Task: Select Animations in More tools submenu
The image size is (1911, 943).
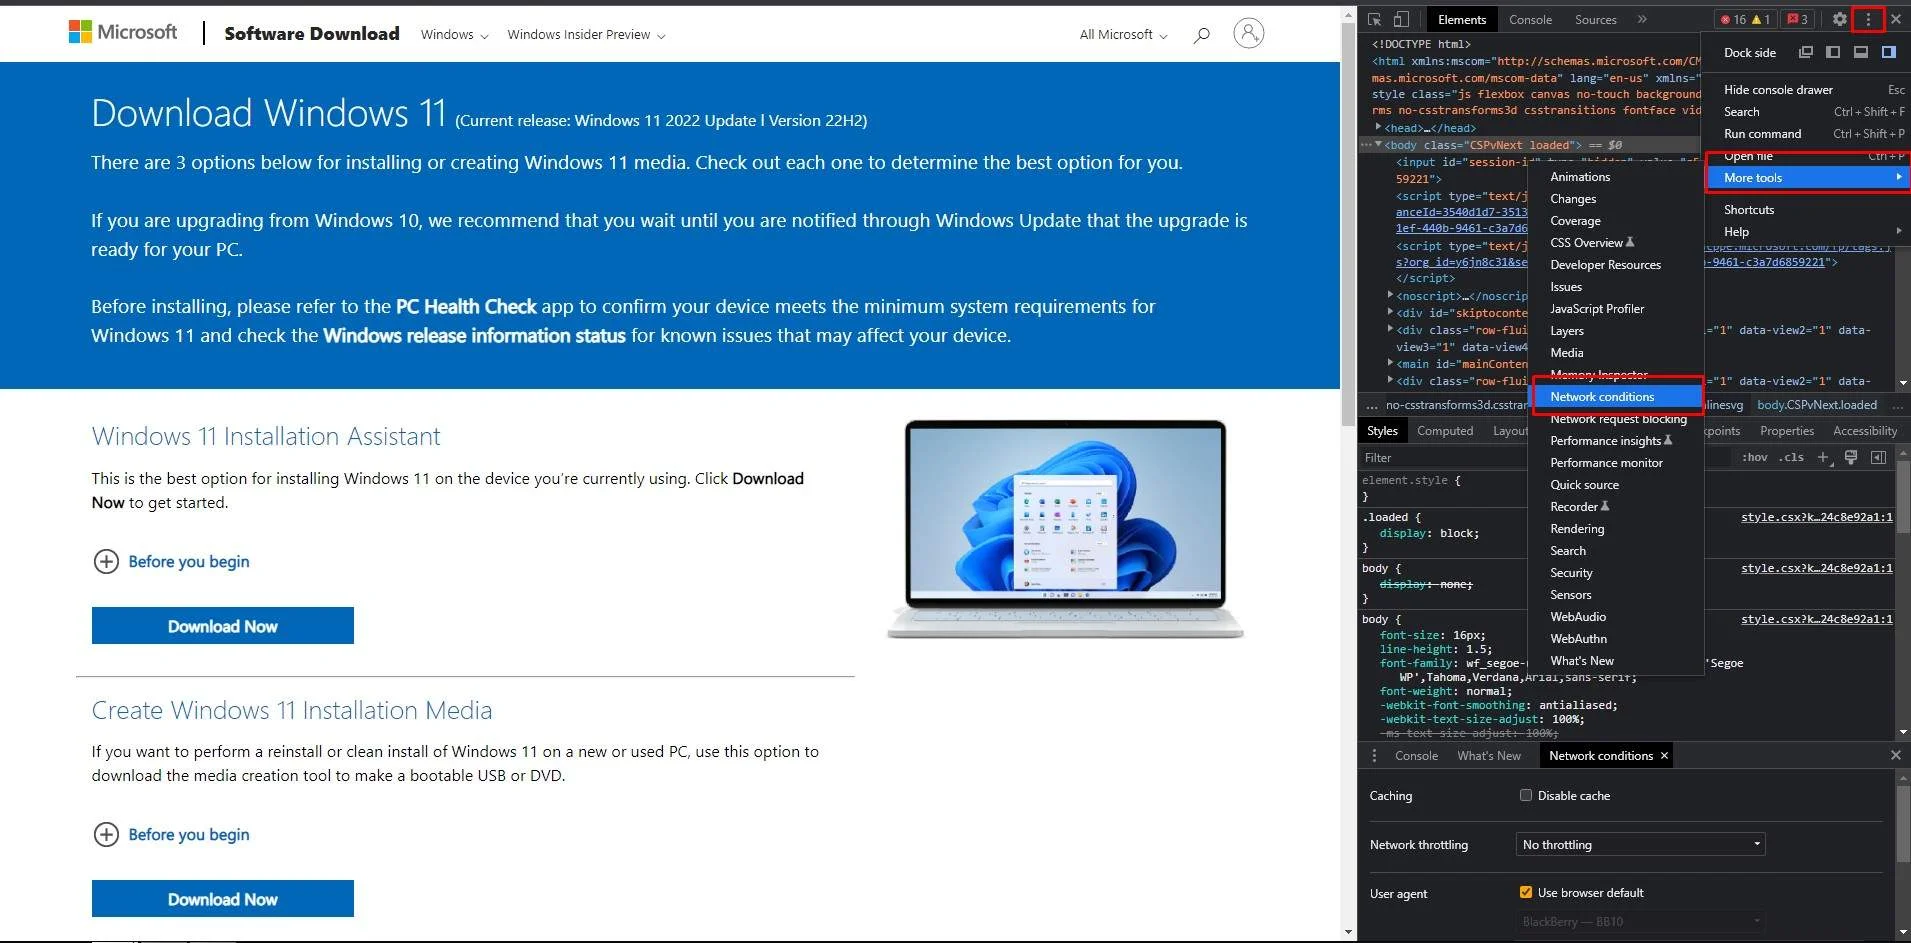Action: pos(1617,177)
